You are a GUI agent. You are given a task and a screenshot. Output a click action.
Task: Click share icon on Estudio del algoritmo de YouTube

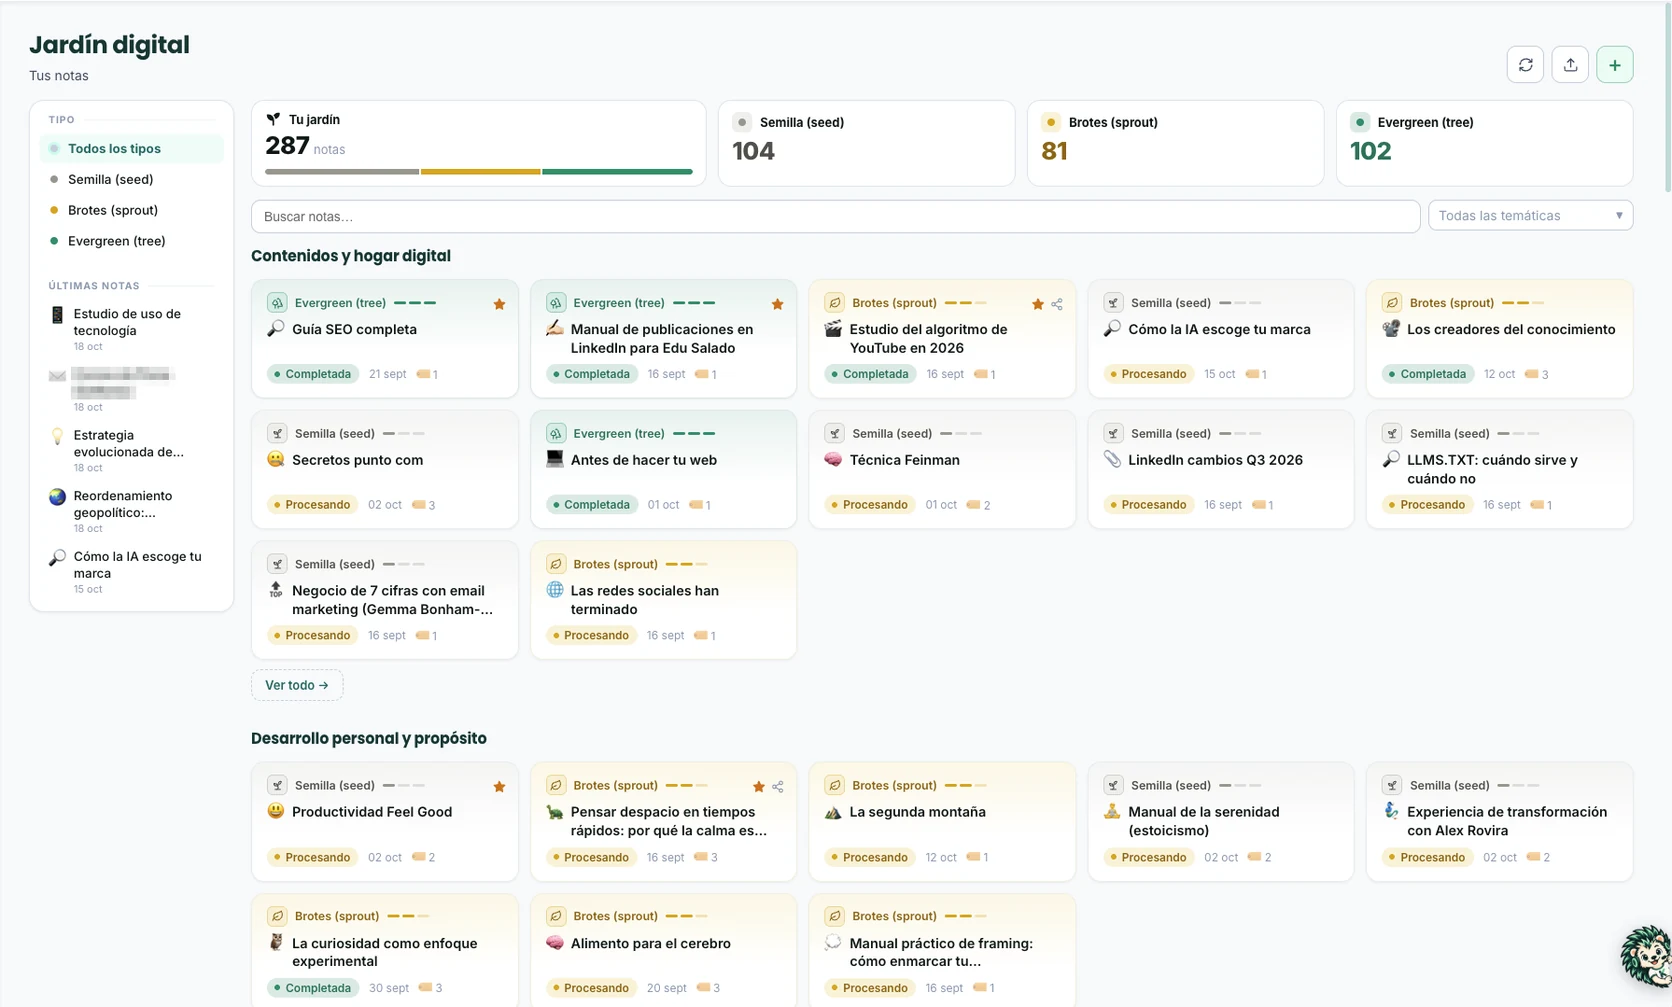[1057, 304]
